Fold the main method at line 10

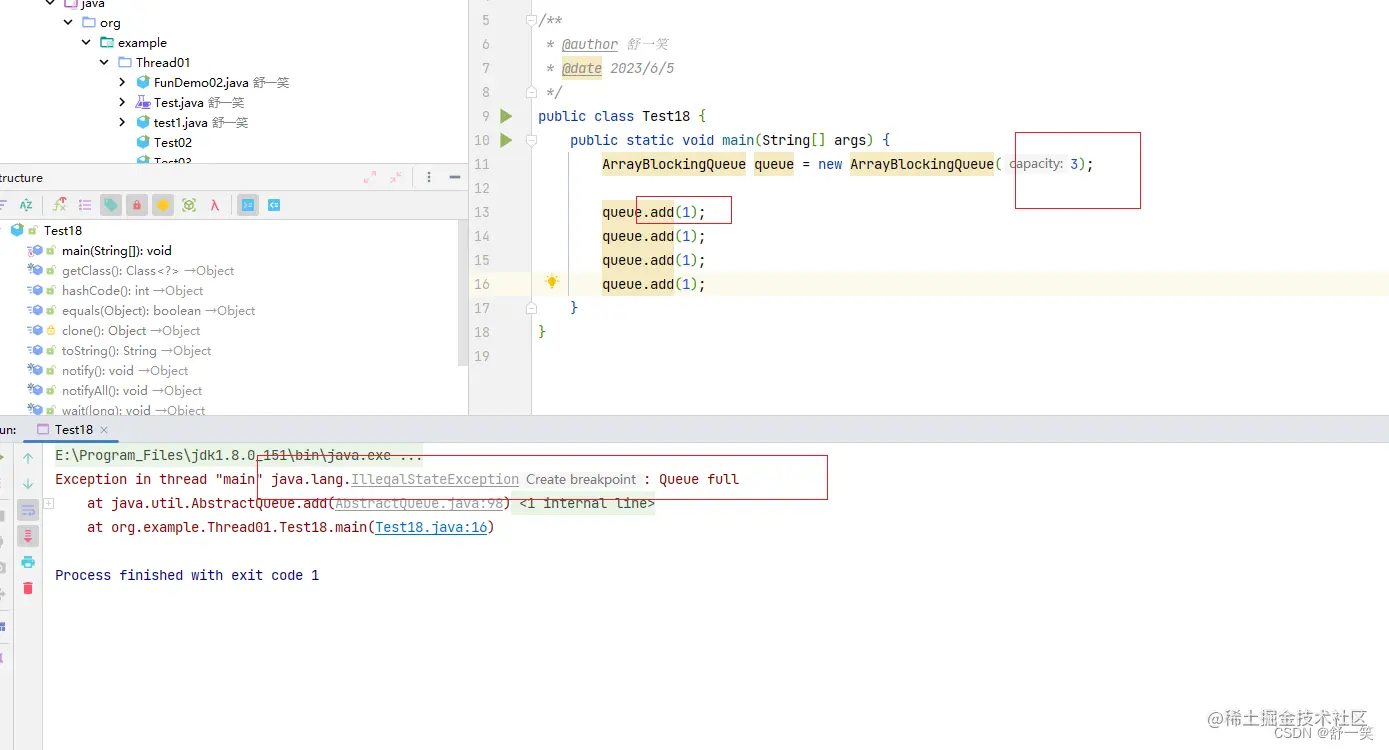(531, 140)
